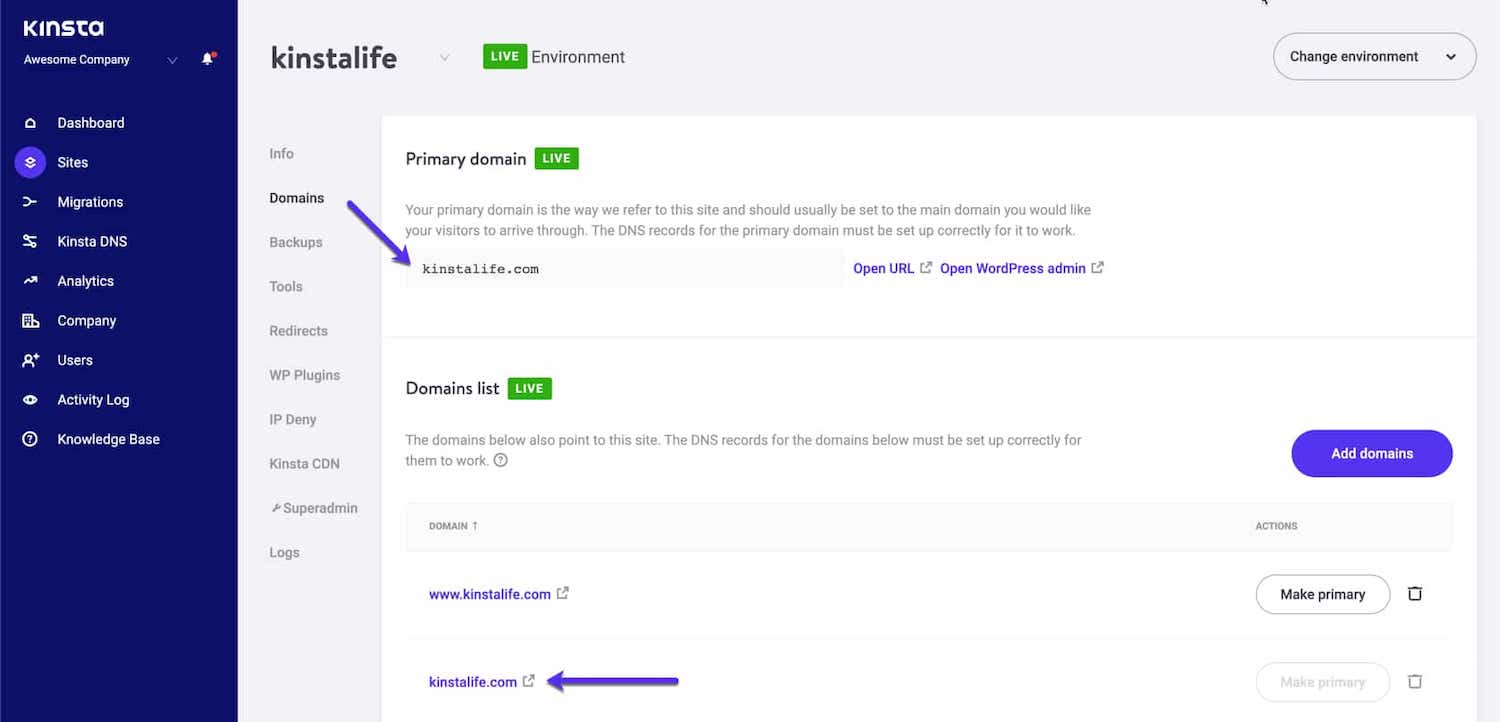View the Analytics section
The image size is (1500, 722).
(84, 280)
